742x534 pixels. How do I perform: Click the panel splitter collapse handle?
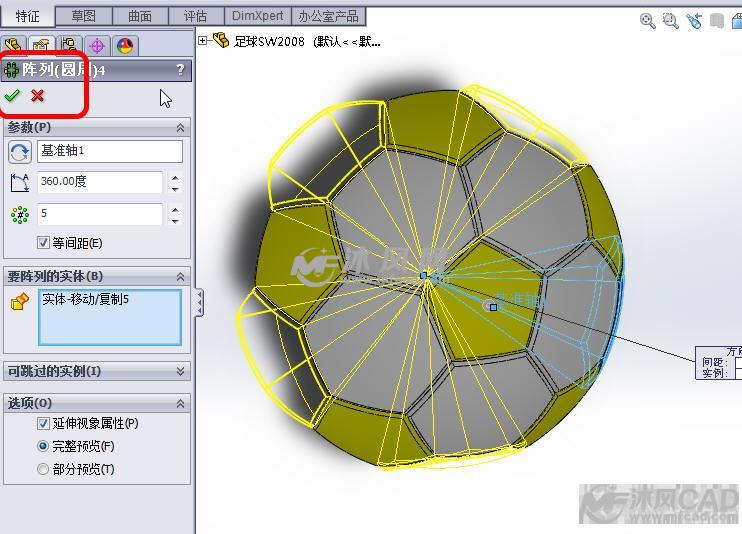199,303
